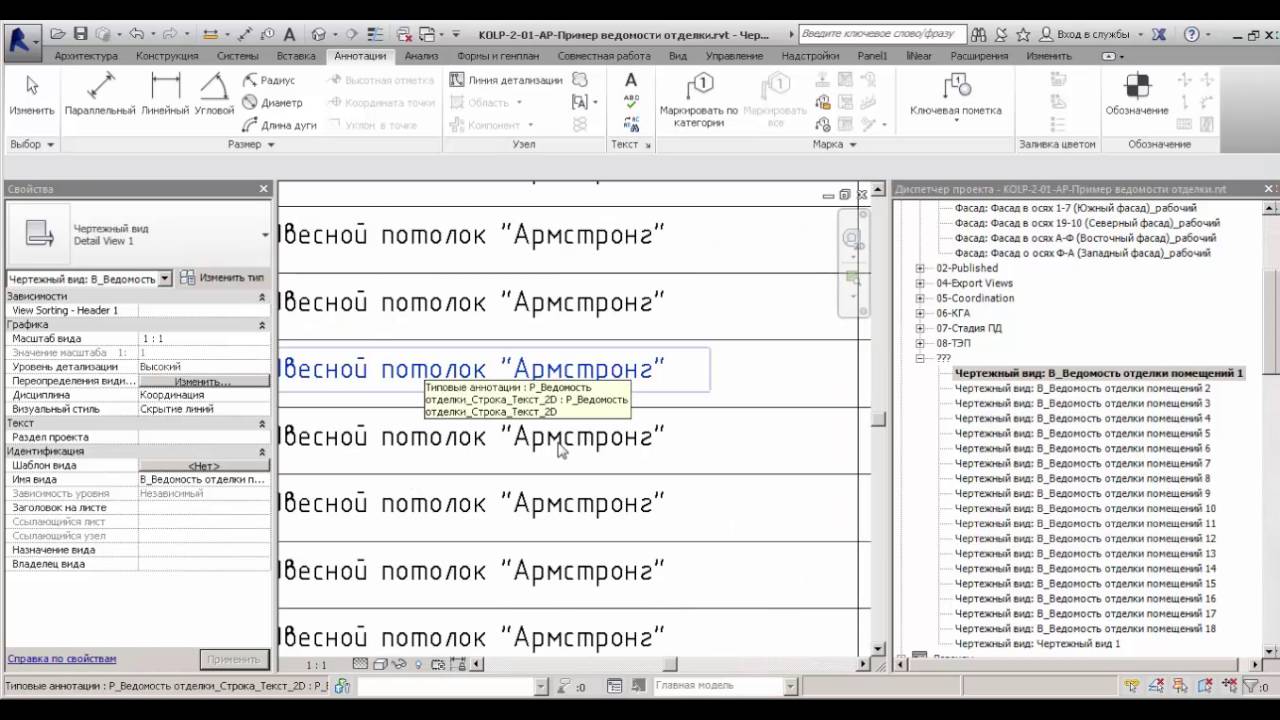This screenshot has height=720, width=1280.
Task: Open the Ключевая пометка tool
Action: [x=956, y=96]
